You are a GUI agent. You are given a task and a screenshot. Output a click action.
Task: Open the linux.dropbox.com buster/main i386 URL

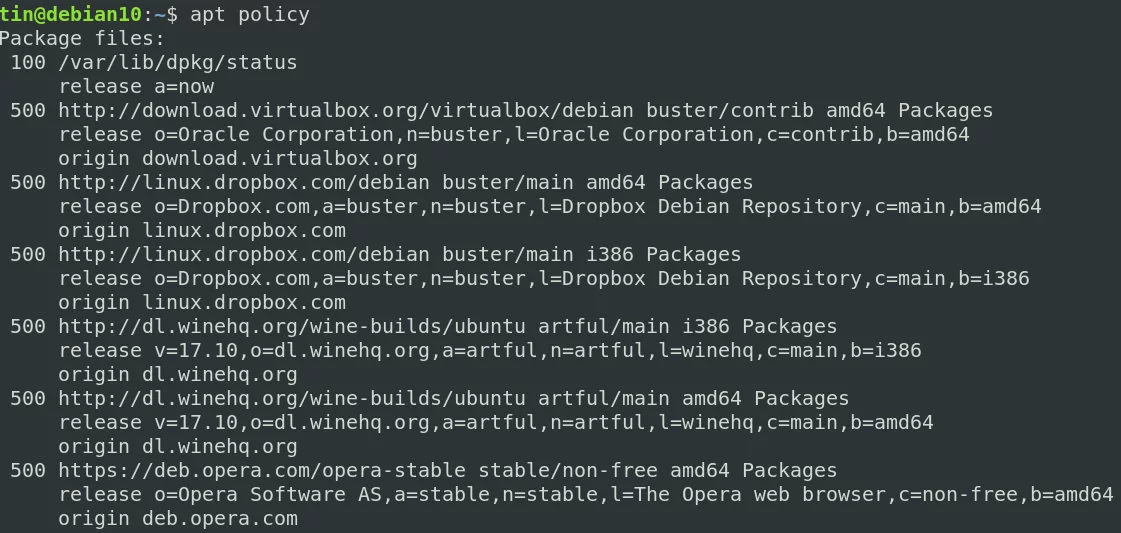[244, 254]
